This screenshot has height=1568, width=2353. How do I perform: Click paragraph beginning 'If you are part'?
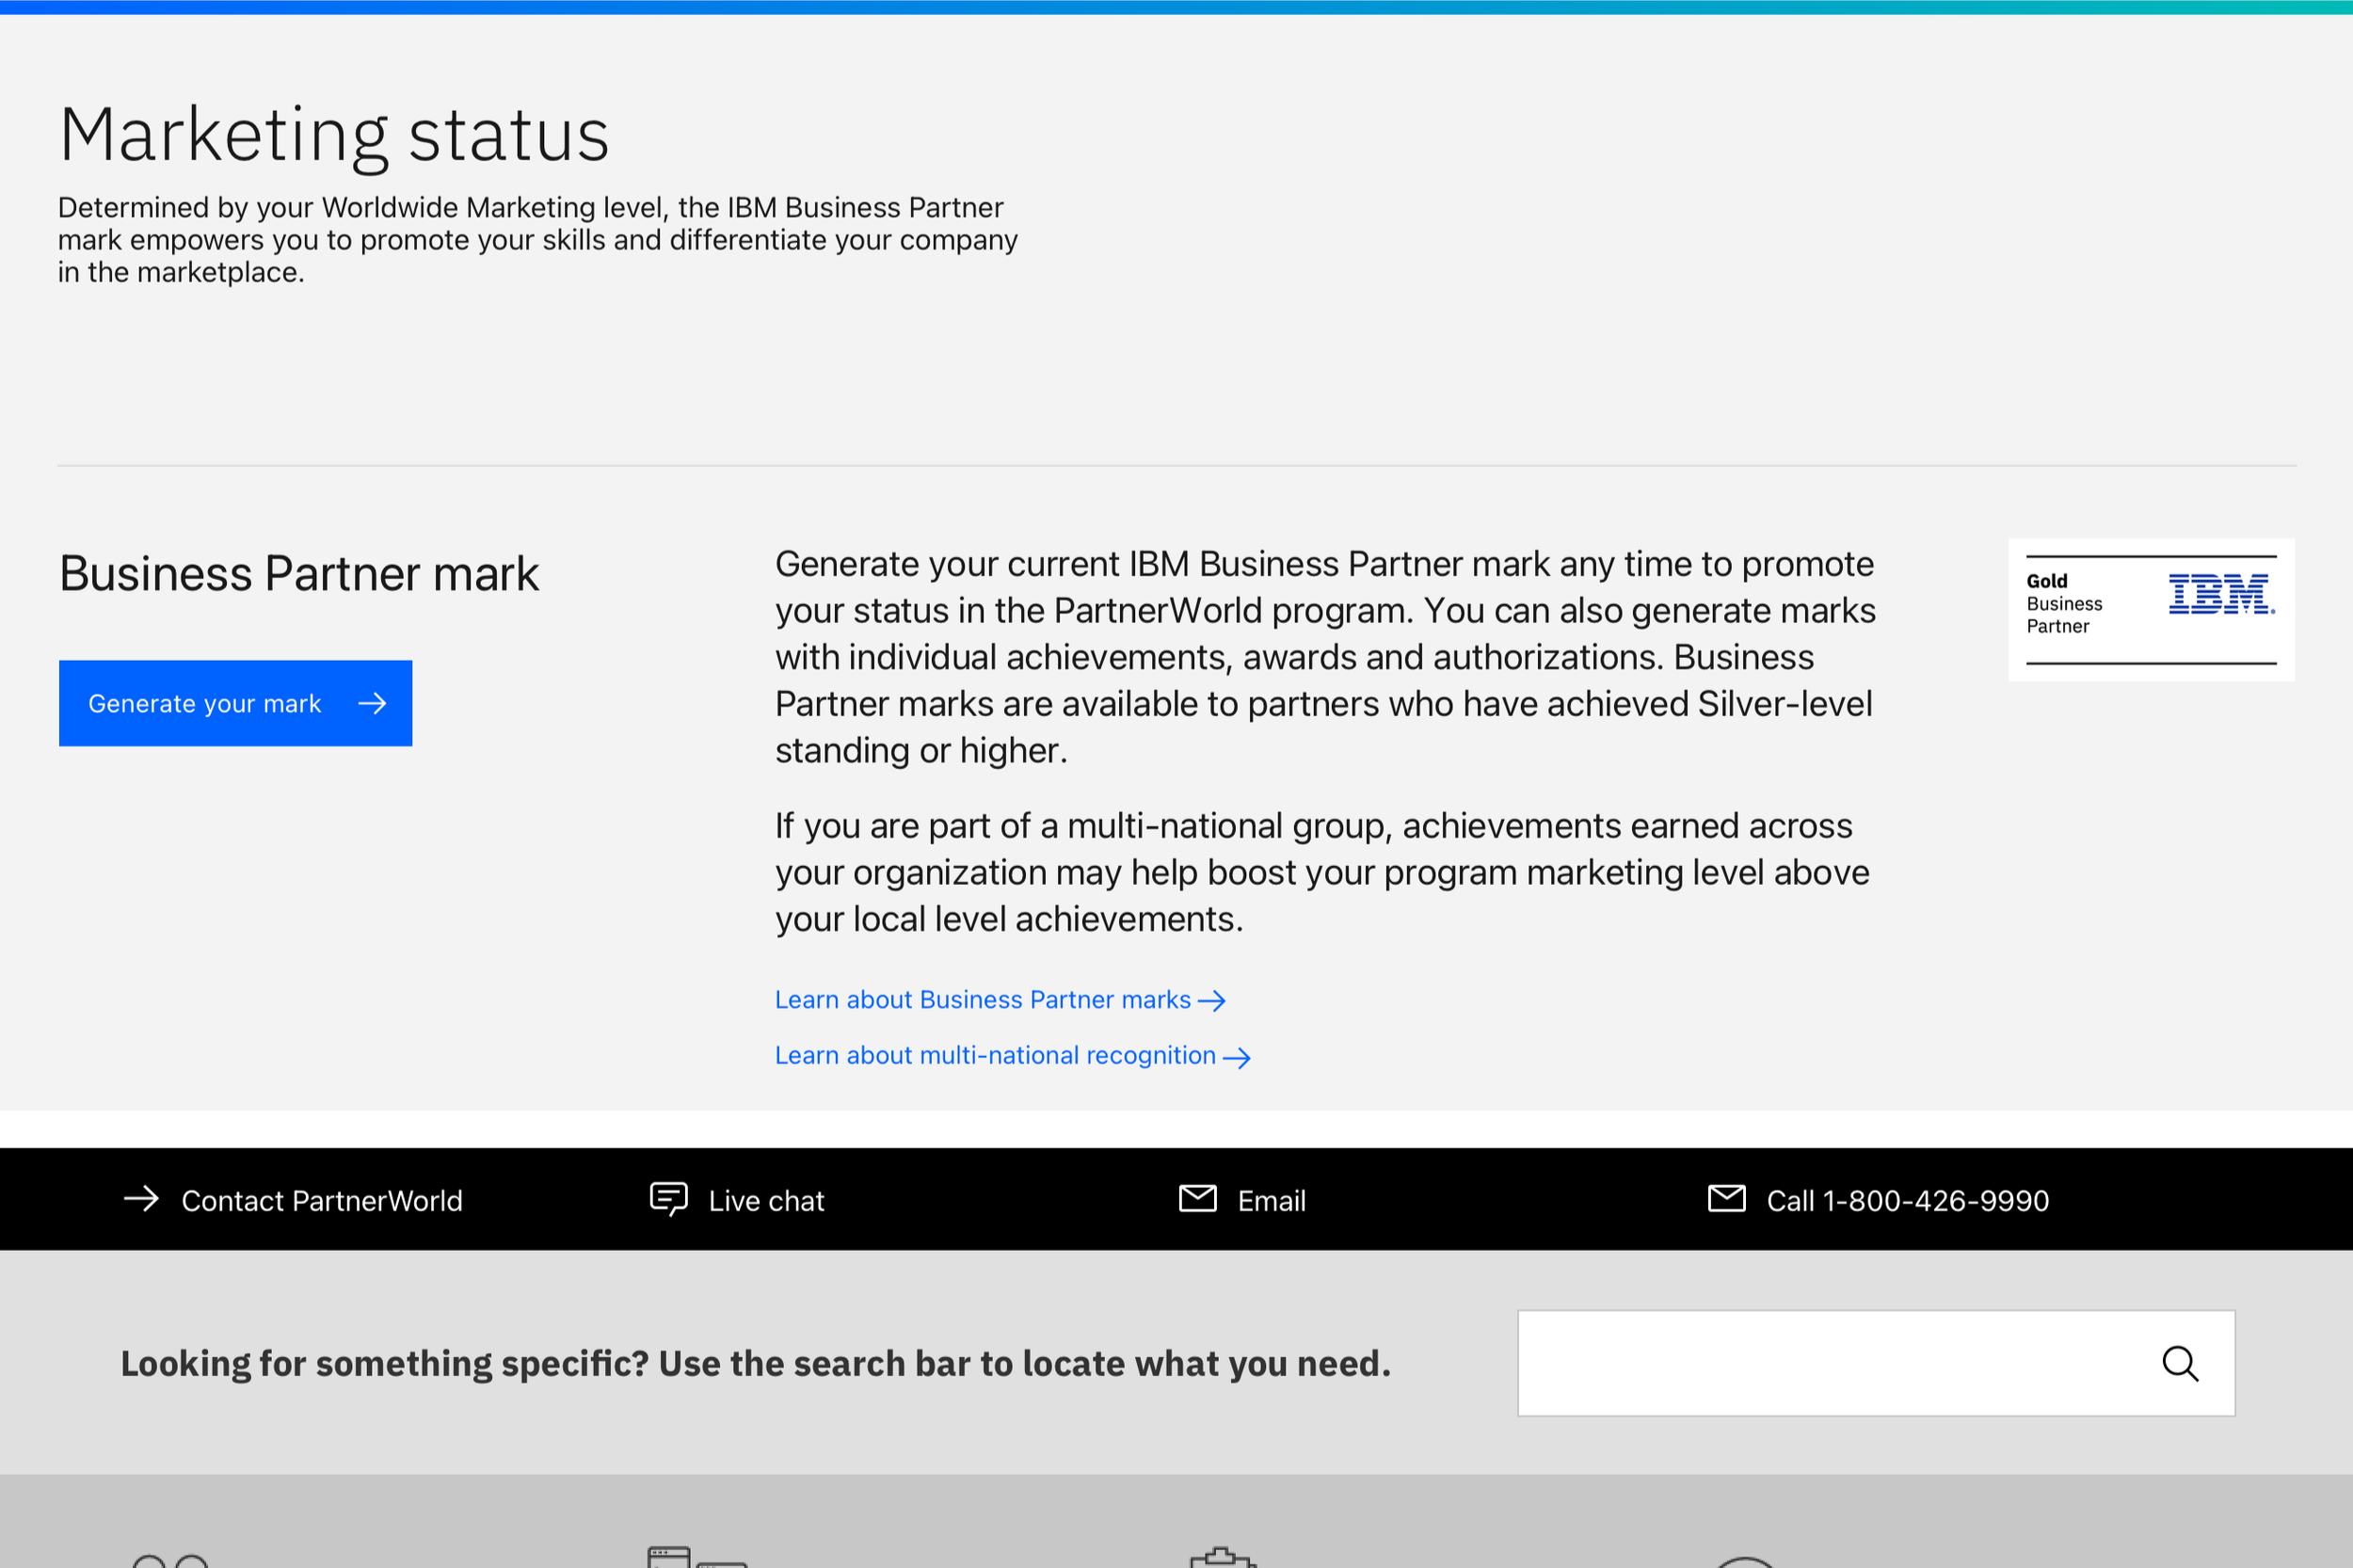coord(1322,872)
